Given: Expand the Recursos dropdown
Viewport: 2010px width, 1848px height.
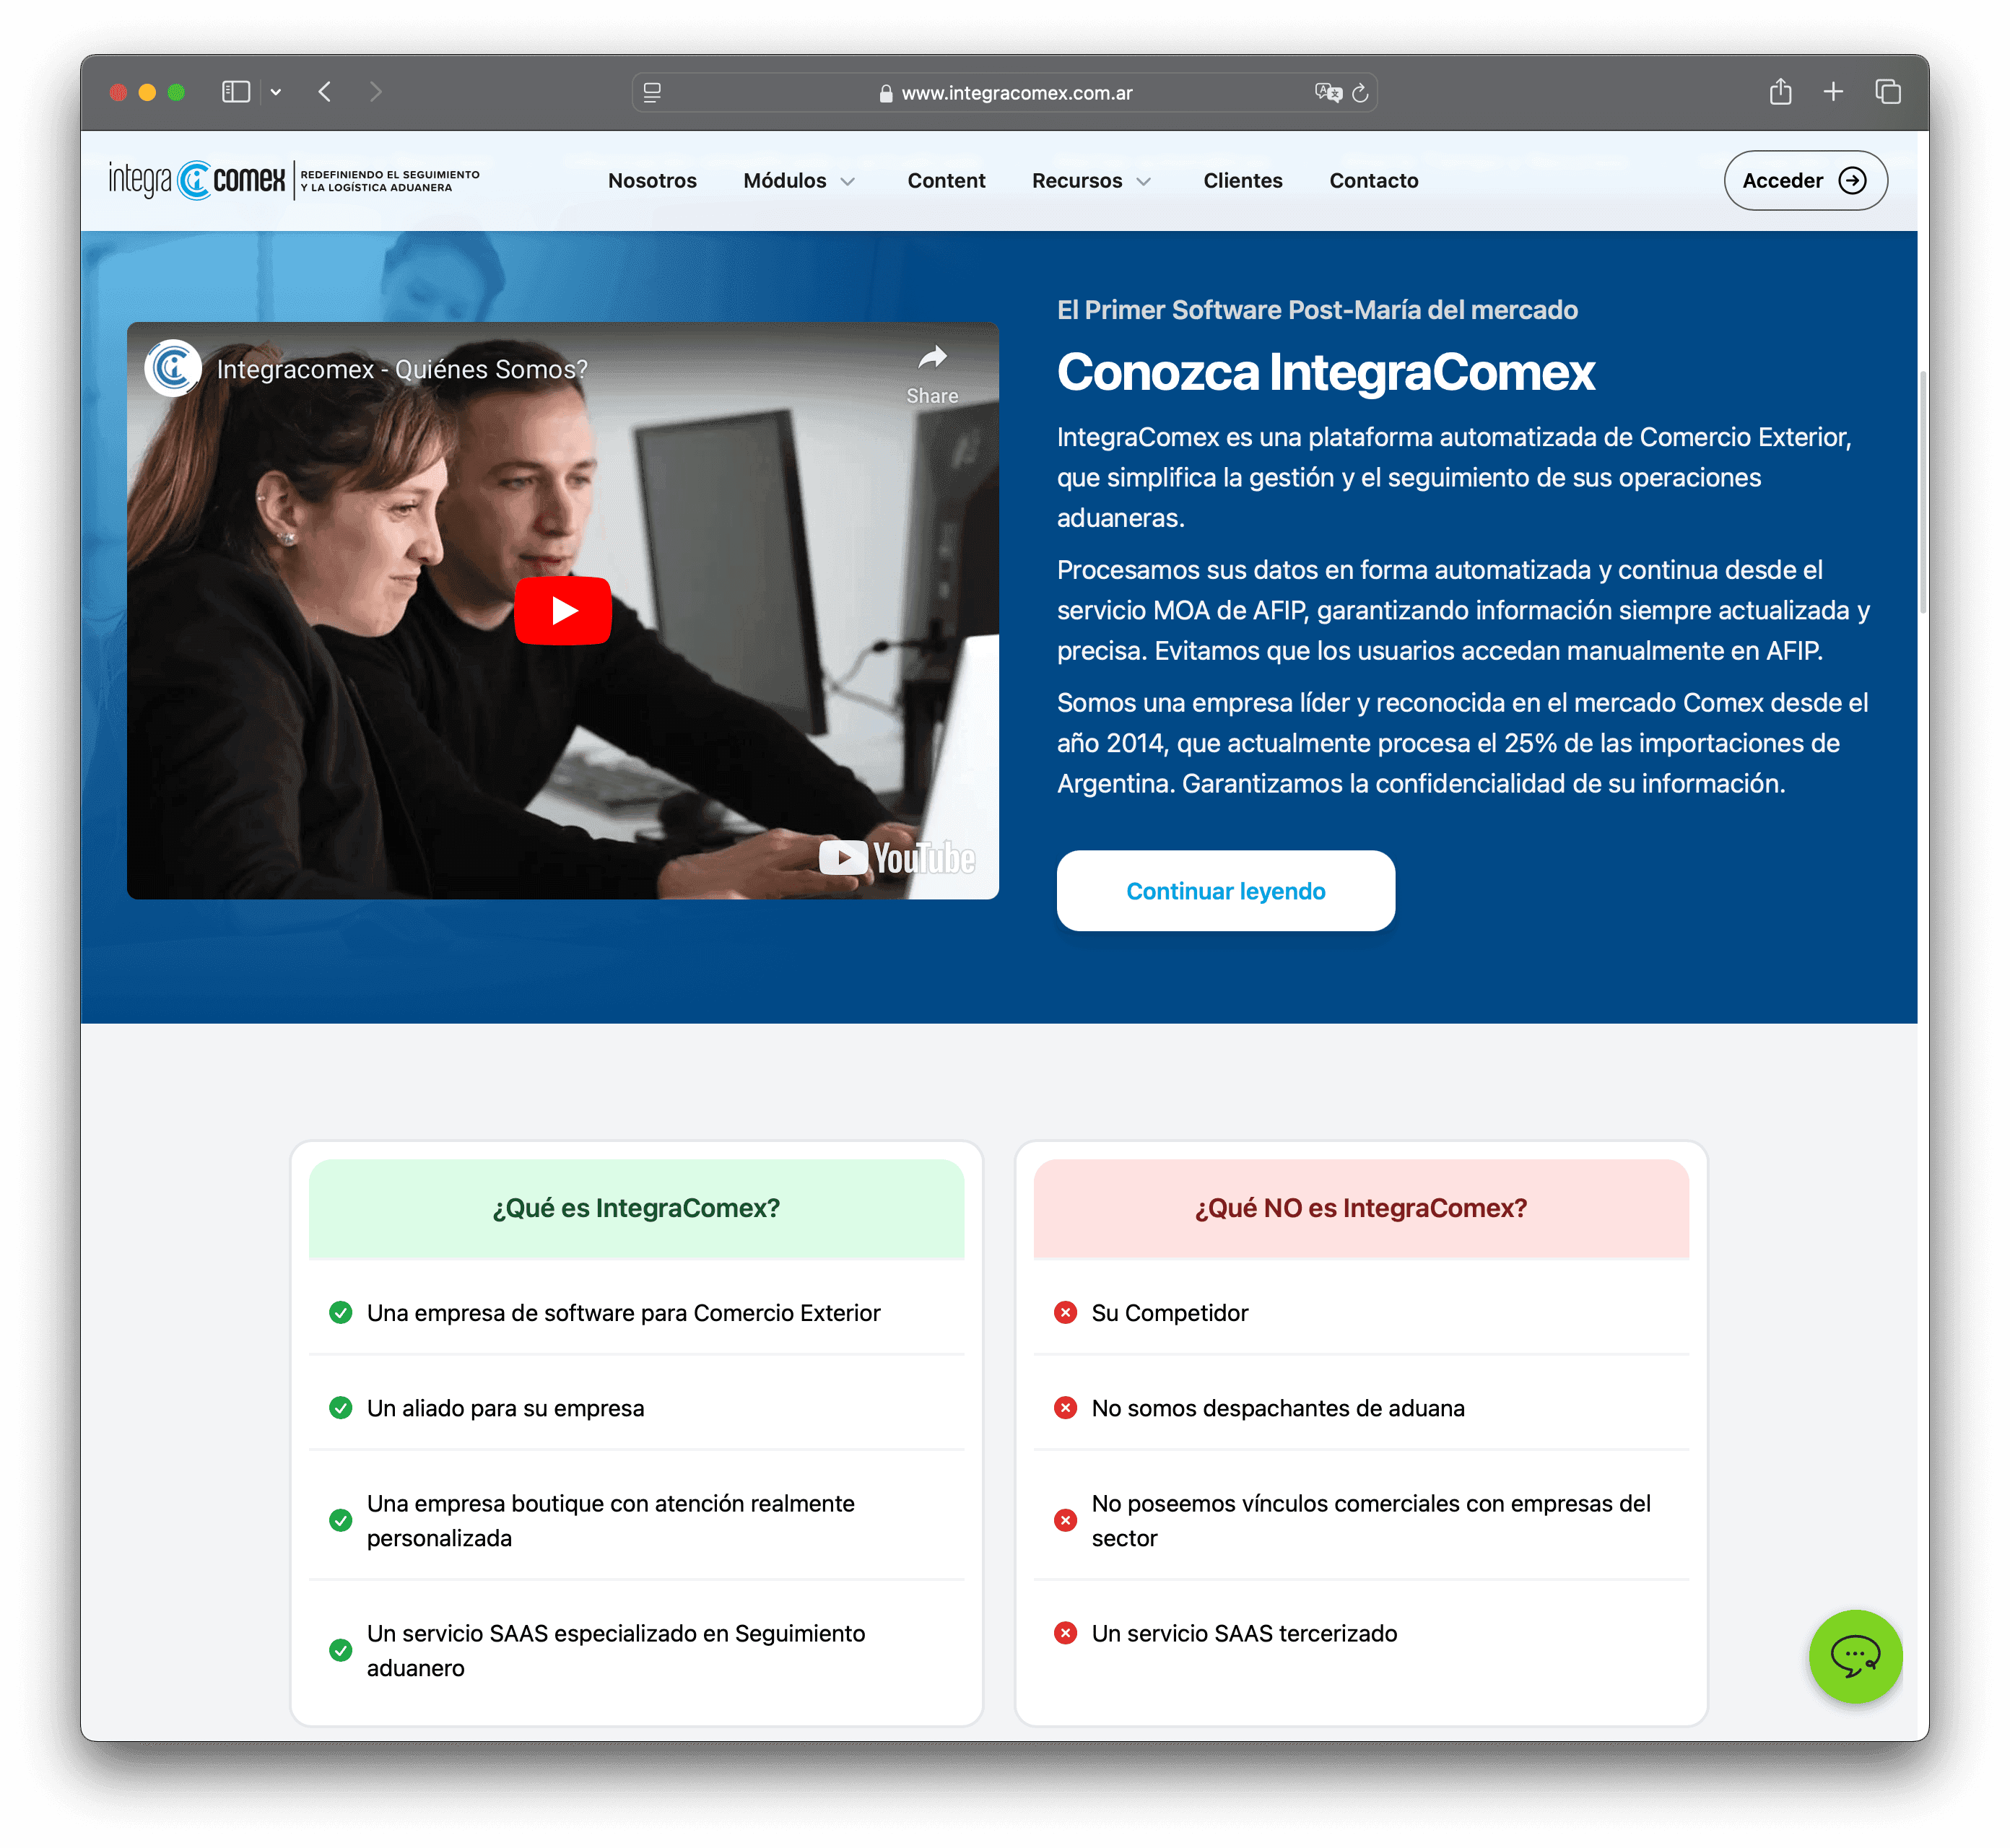Looking at the screenshot, I should 1091,181.
